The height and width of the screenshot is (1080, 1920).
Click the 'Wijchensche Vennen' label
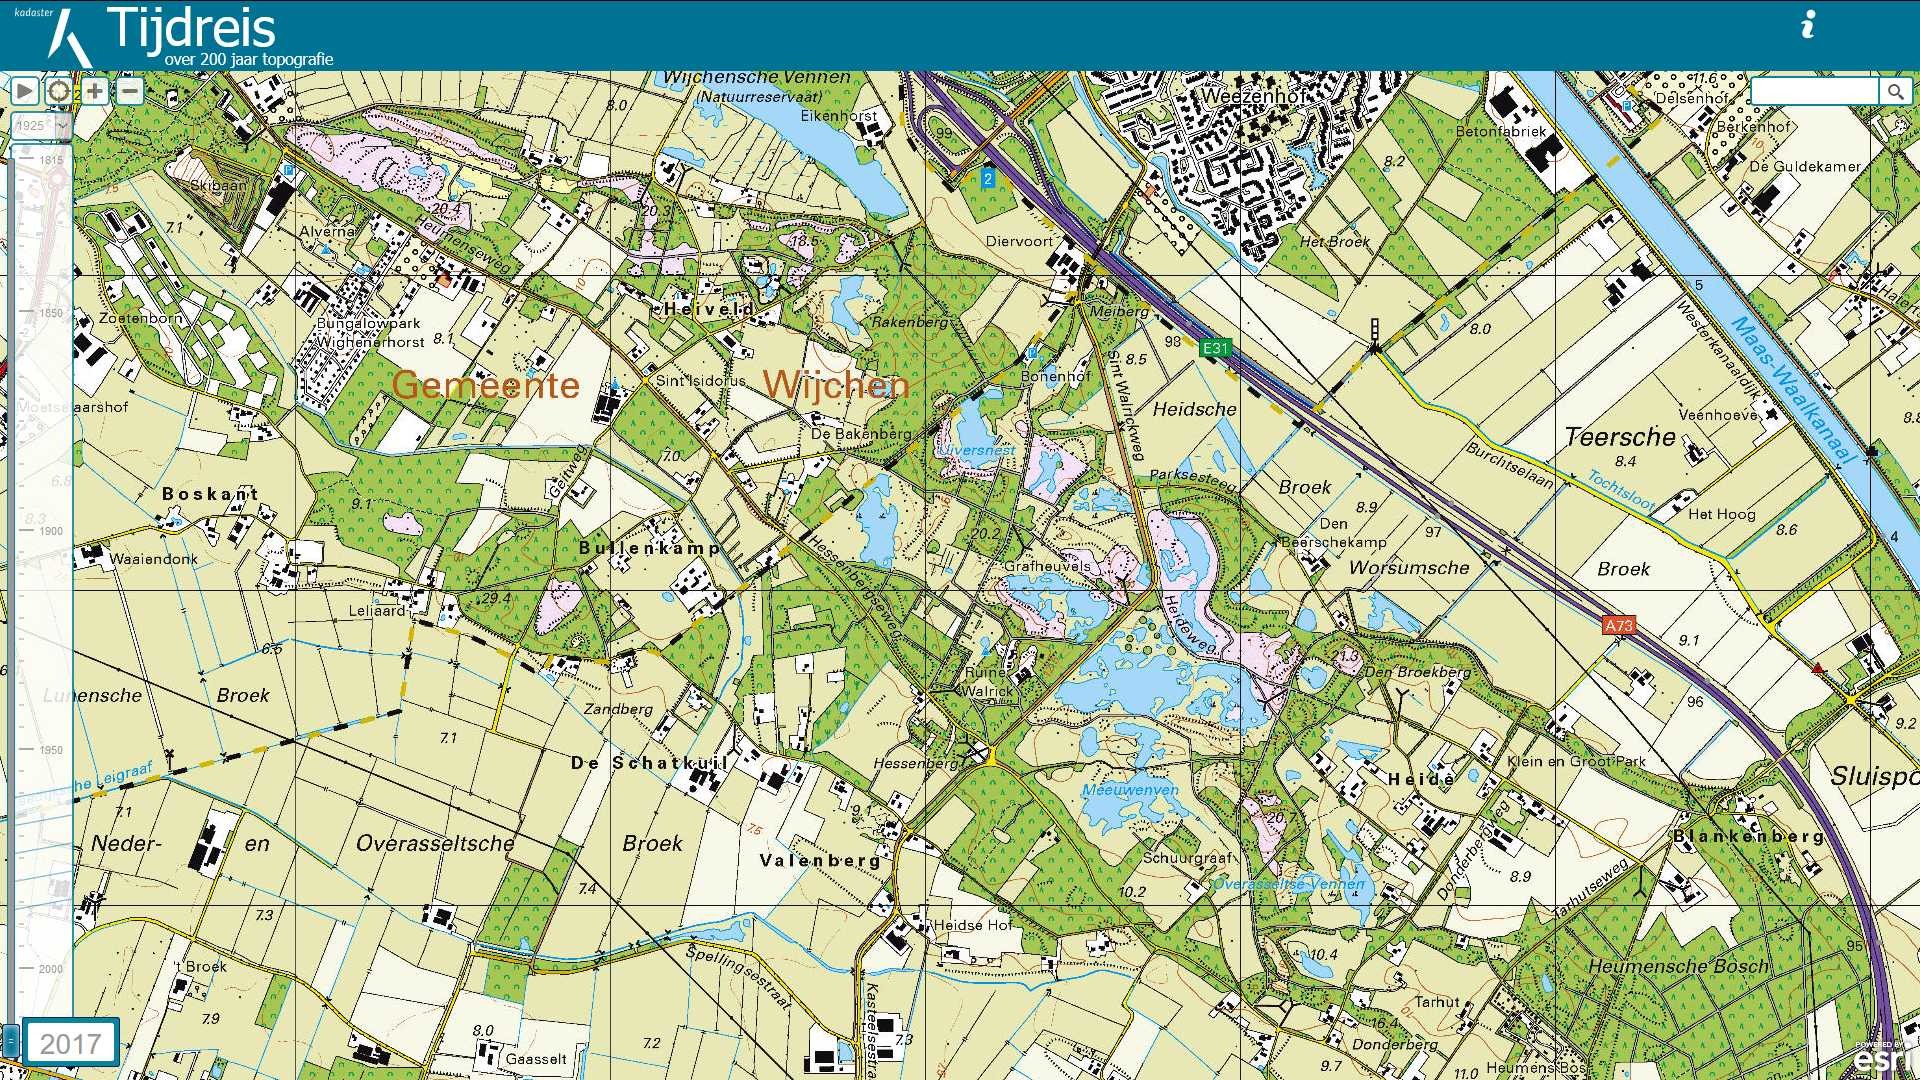click(x=756, y=78)
